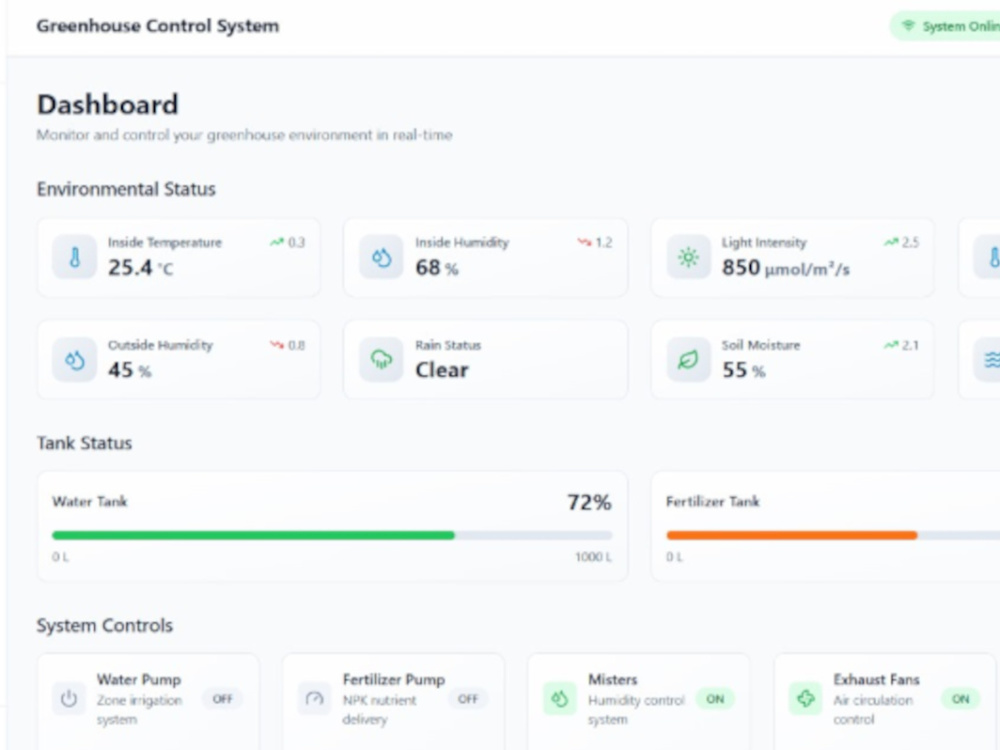This screenshot has width=1000, height=750.
Task: Click the Tank Status section heading
Action: pyautogui.click(x=84, y=443)
